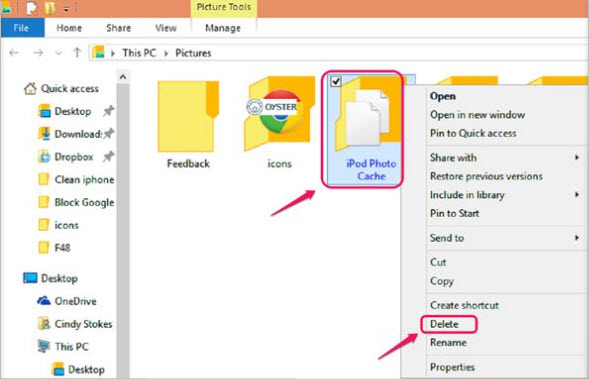The height and width of the screenshot is (379, 589).
Task: Expand the Share with submenu
Action: pos(577,157)
